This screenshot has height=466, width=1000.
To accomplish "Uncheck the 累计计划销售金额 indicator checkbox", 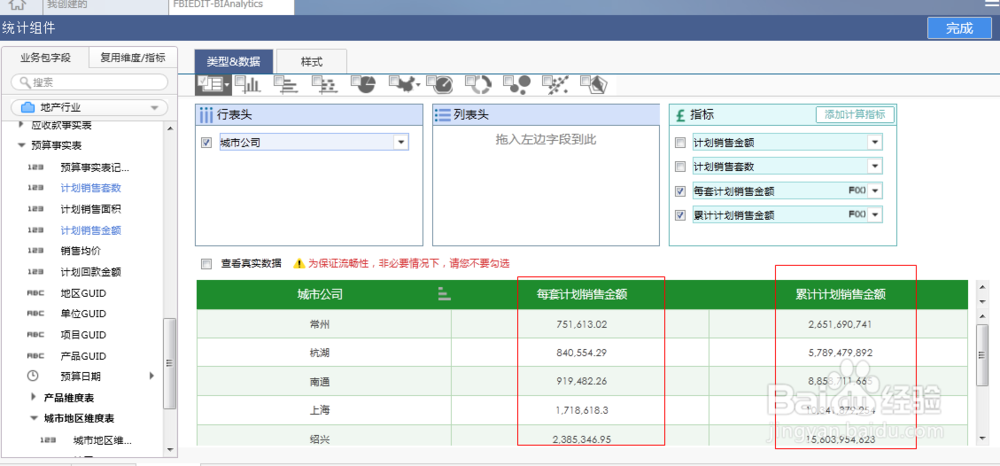I will pyautogui.click(x=680, y=215).
